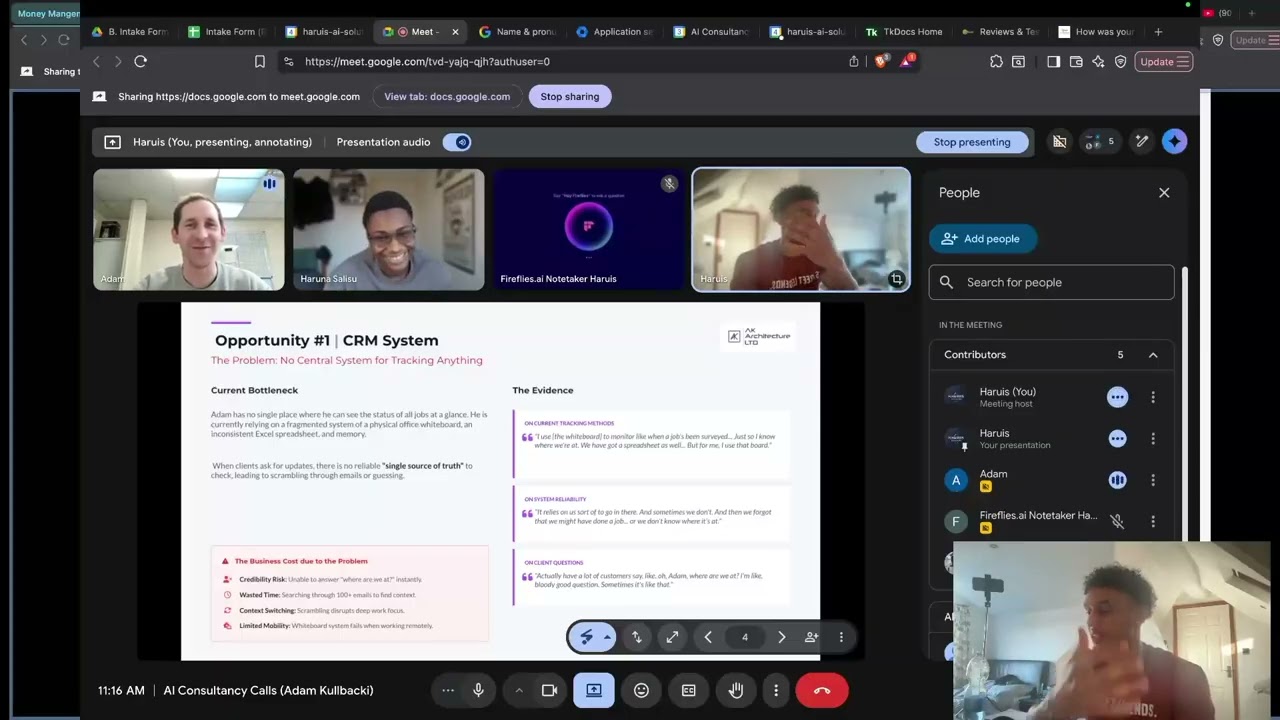The width and height of the screenshot is (1280, 720).
Task: Switch to TkDocs Home tab
Action: (x=905, y=32)
